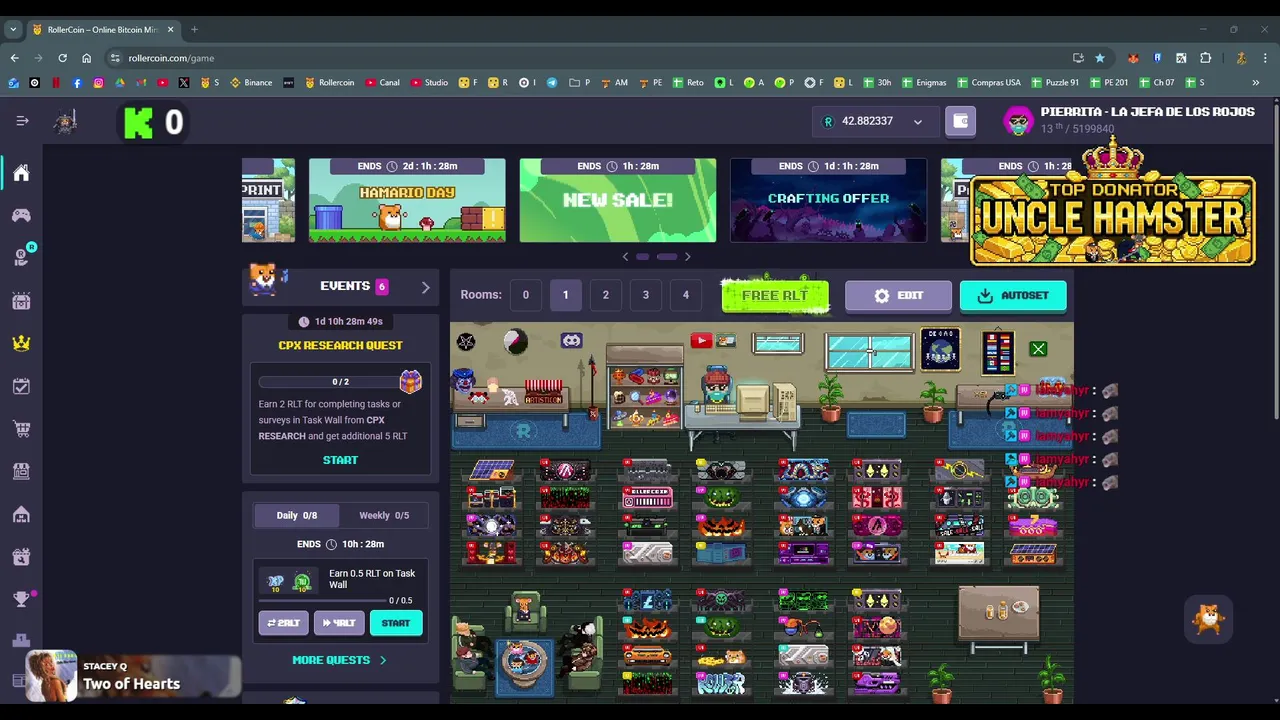Click the earn RLT hand icon in sidebar
The height and width of the screenshot is (720, 1280).
click(x=21, y=258)
